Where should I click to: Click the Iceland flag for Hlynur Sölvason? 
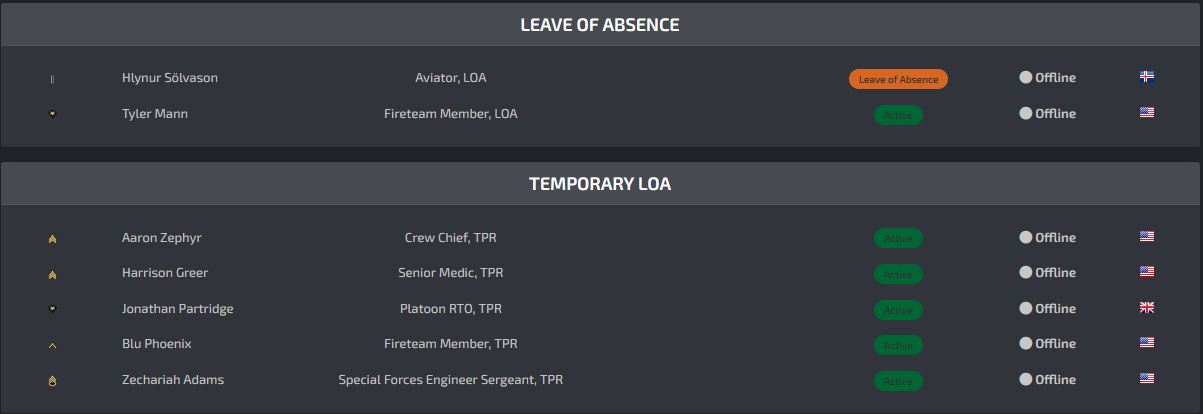(x=1147, y=76)
